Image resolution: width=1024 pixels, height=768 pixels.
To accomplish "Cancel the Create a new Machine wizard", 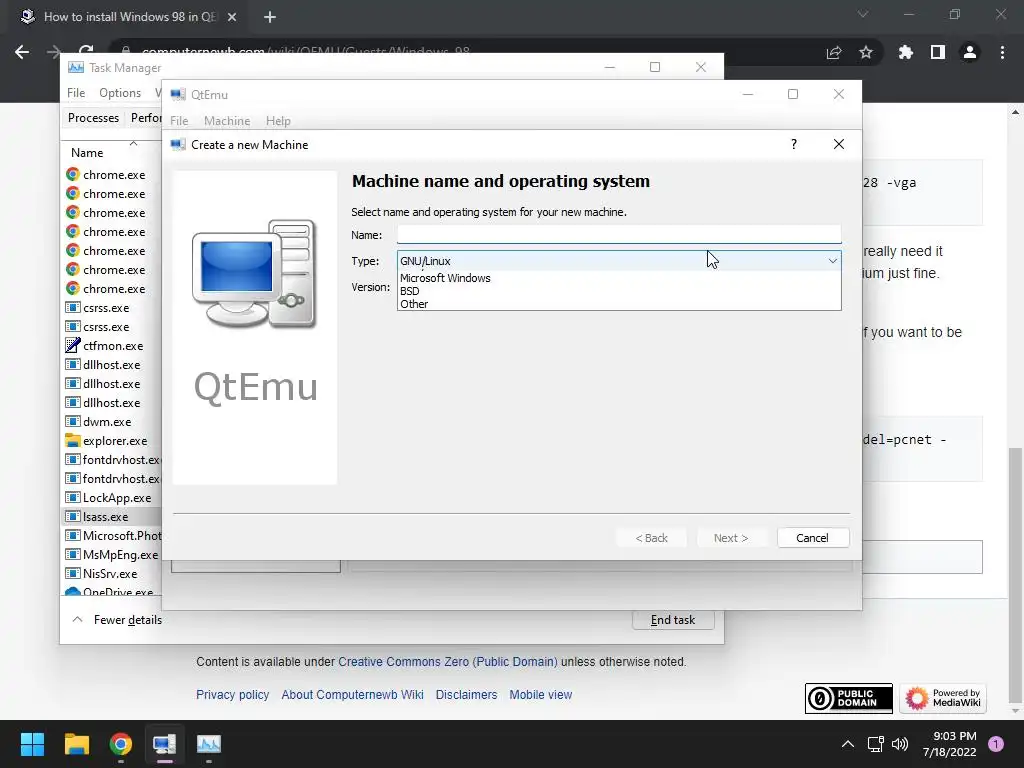I will click(x=812, y=538).
